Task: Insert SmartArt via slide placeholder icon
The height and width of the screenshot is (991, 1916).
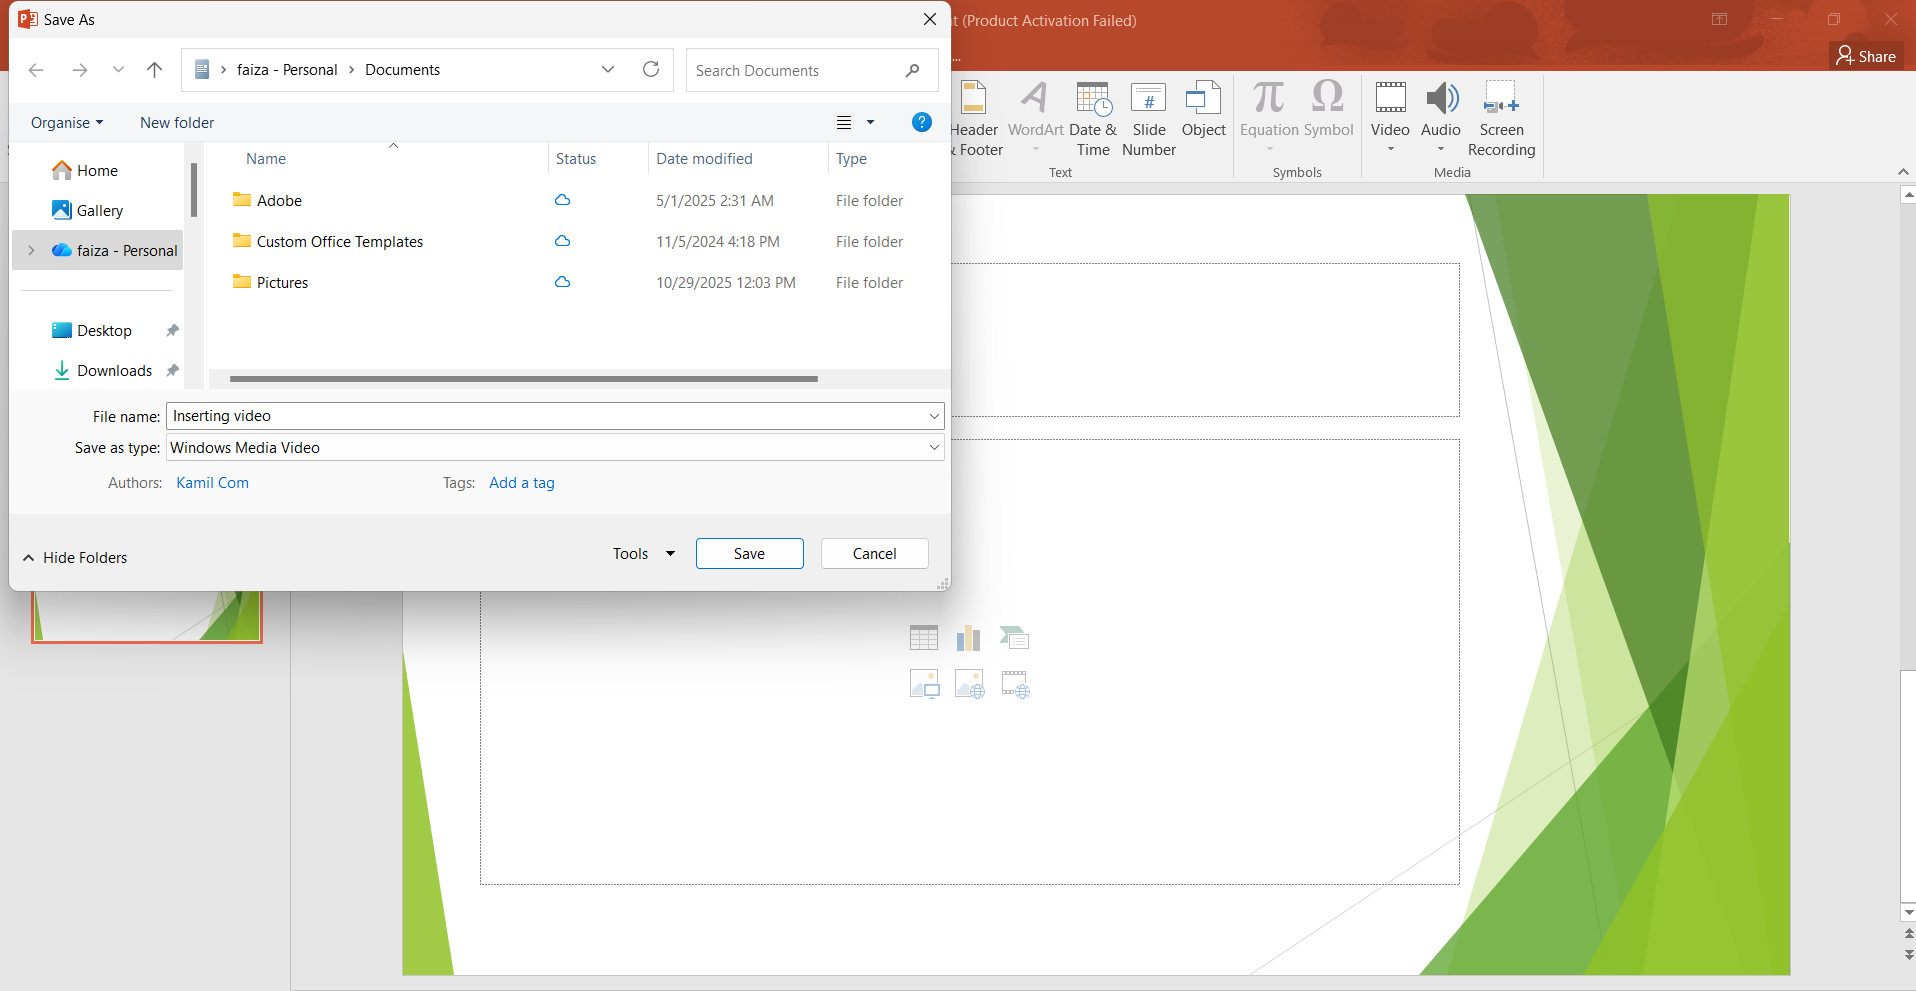Action: 1014,638
